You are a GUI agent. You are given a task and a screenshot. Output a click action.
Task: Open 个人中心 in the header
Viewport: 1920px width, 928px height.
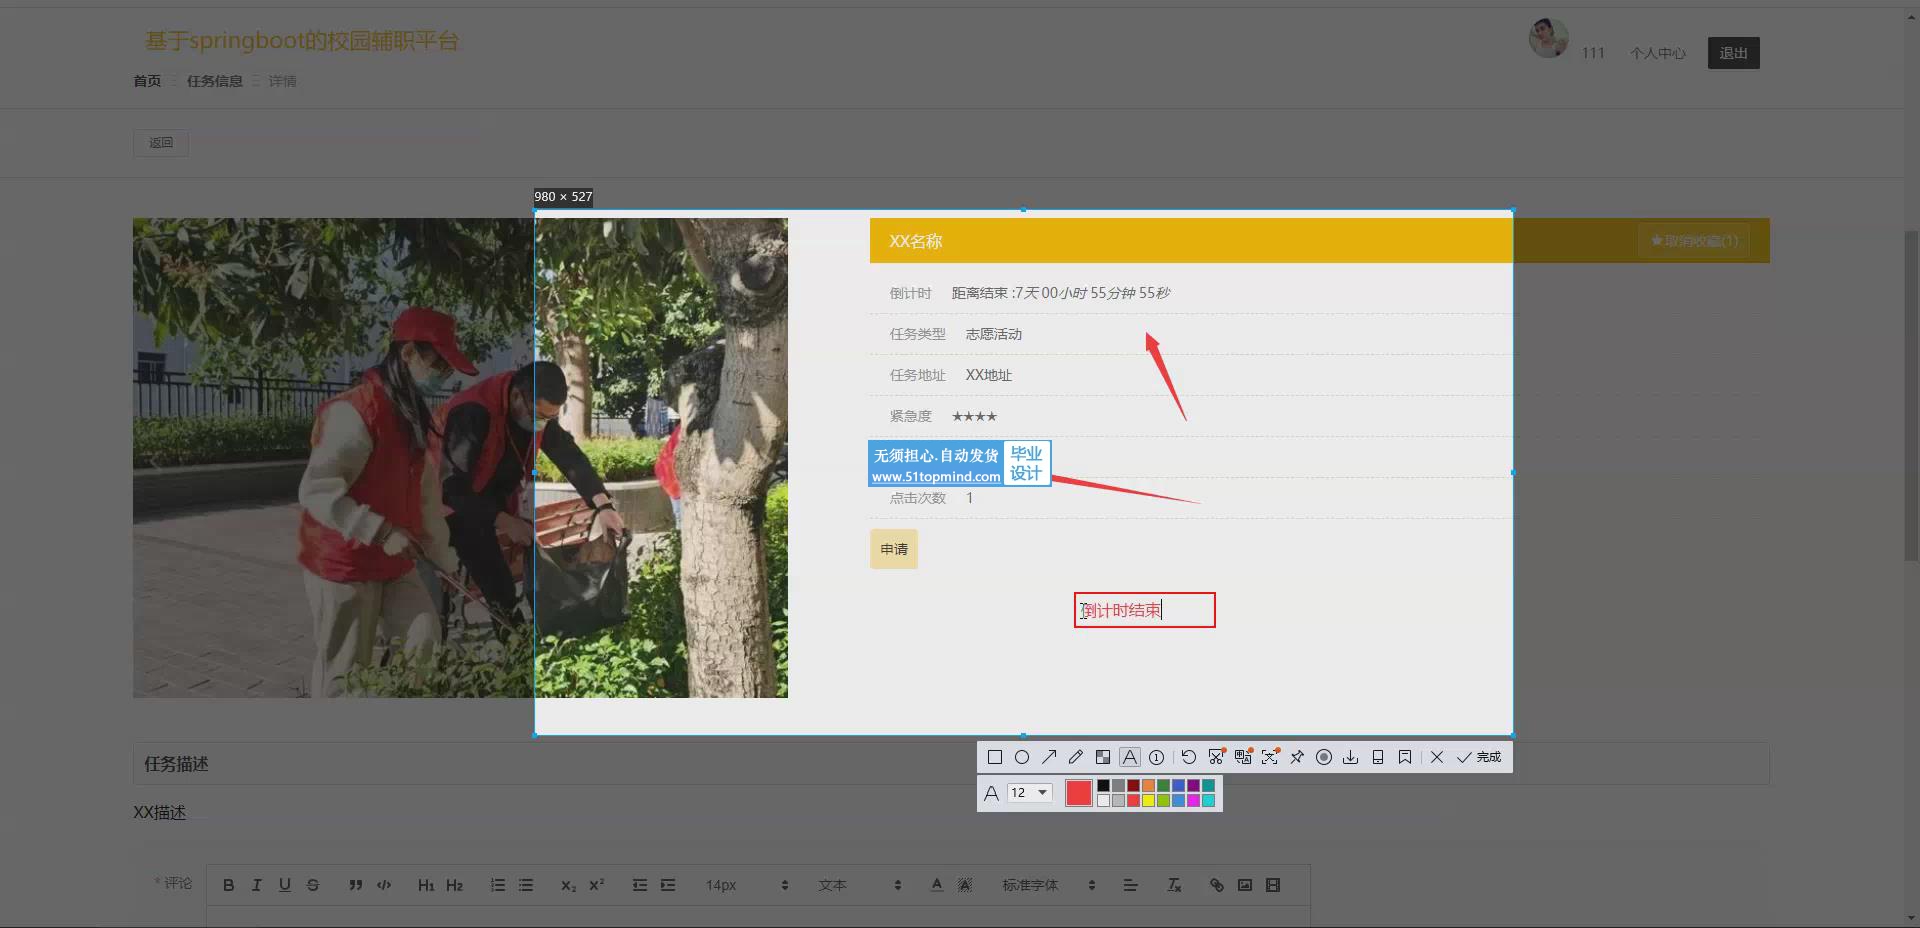click(x=1657, y=53)
